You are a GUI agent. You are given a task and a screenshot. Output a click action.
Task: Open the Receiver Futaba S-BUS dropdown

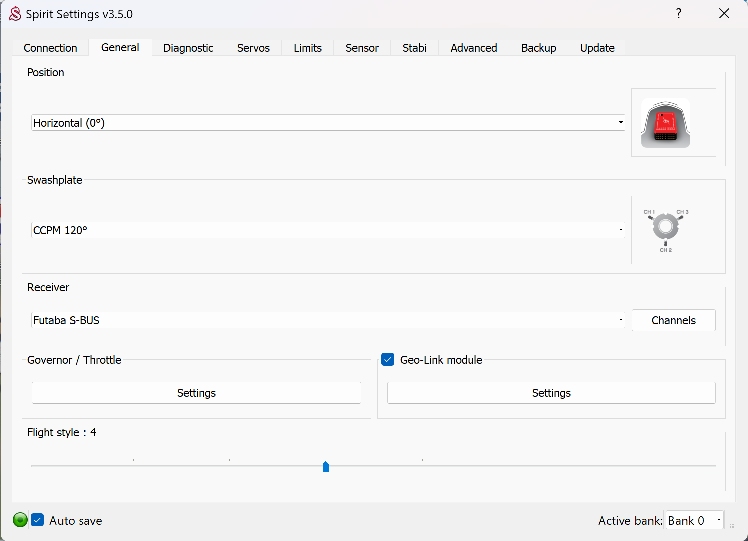click(x=328, y=320)
